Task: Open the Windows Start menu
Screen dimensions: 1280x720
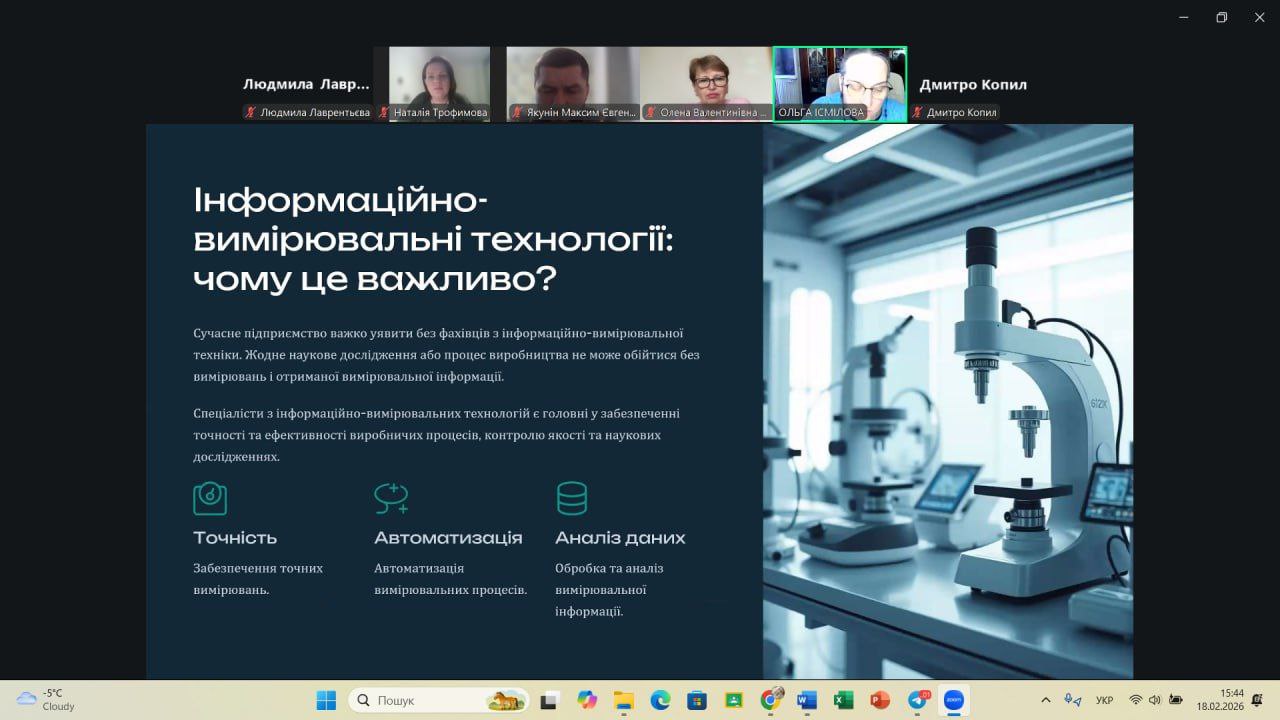Action: (x=326, y=700)
